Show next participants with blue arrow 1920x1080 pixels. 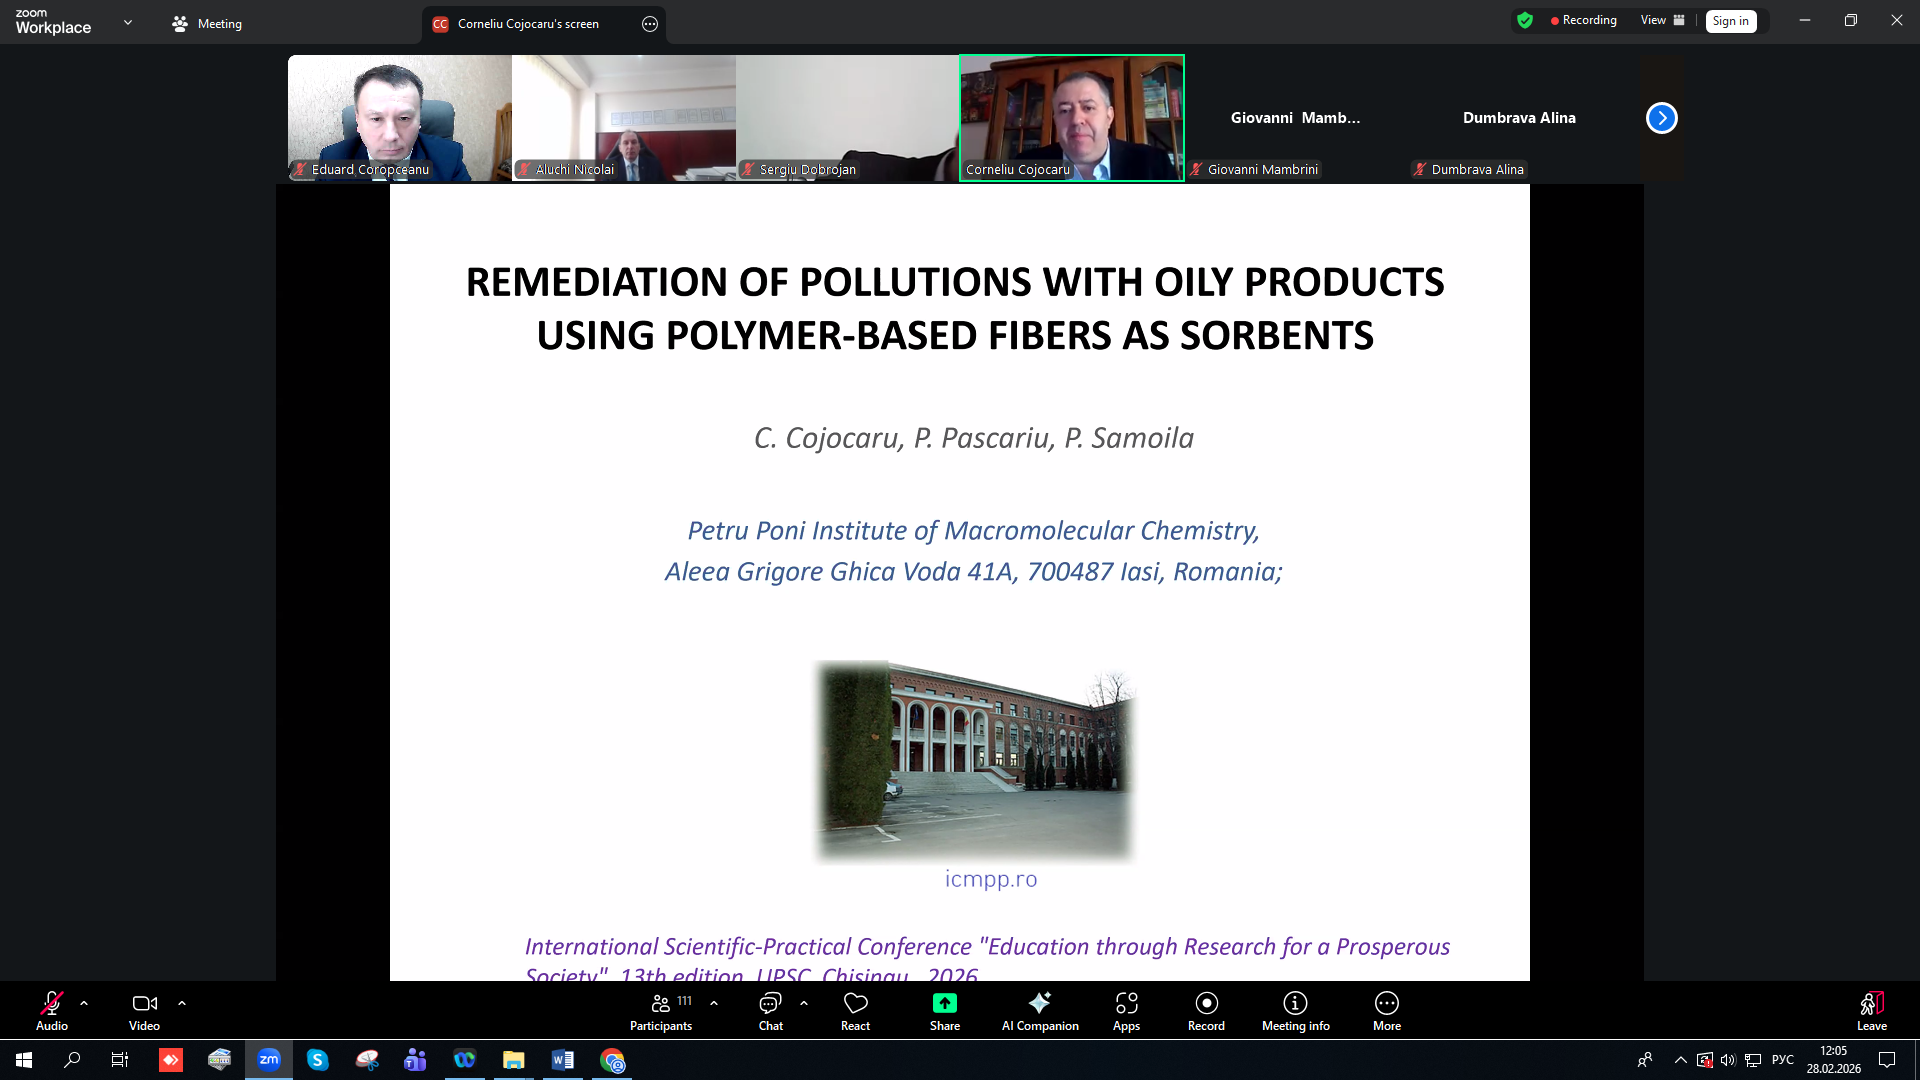click(1661, 118)
